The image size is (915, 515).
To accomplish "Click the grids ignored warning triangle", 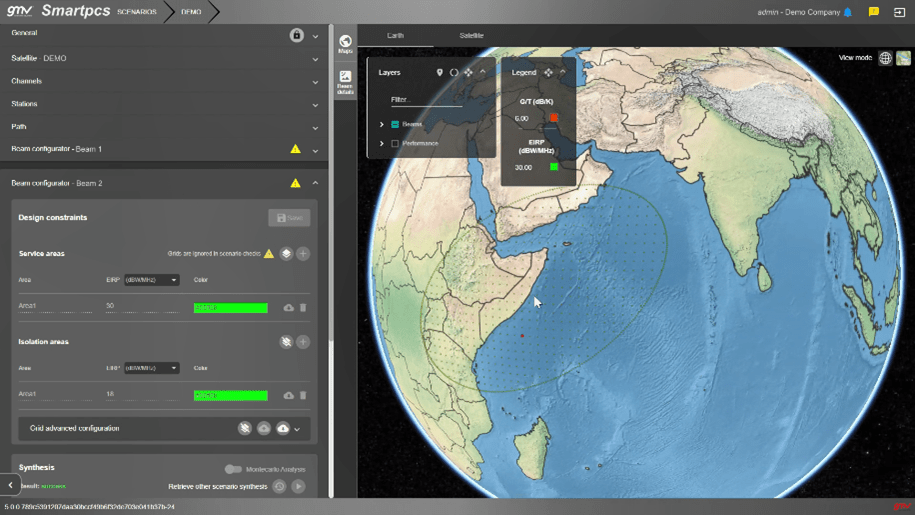I will click(x=268, y=254).
